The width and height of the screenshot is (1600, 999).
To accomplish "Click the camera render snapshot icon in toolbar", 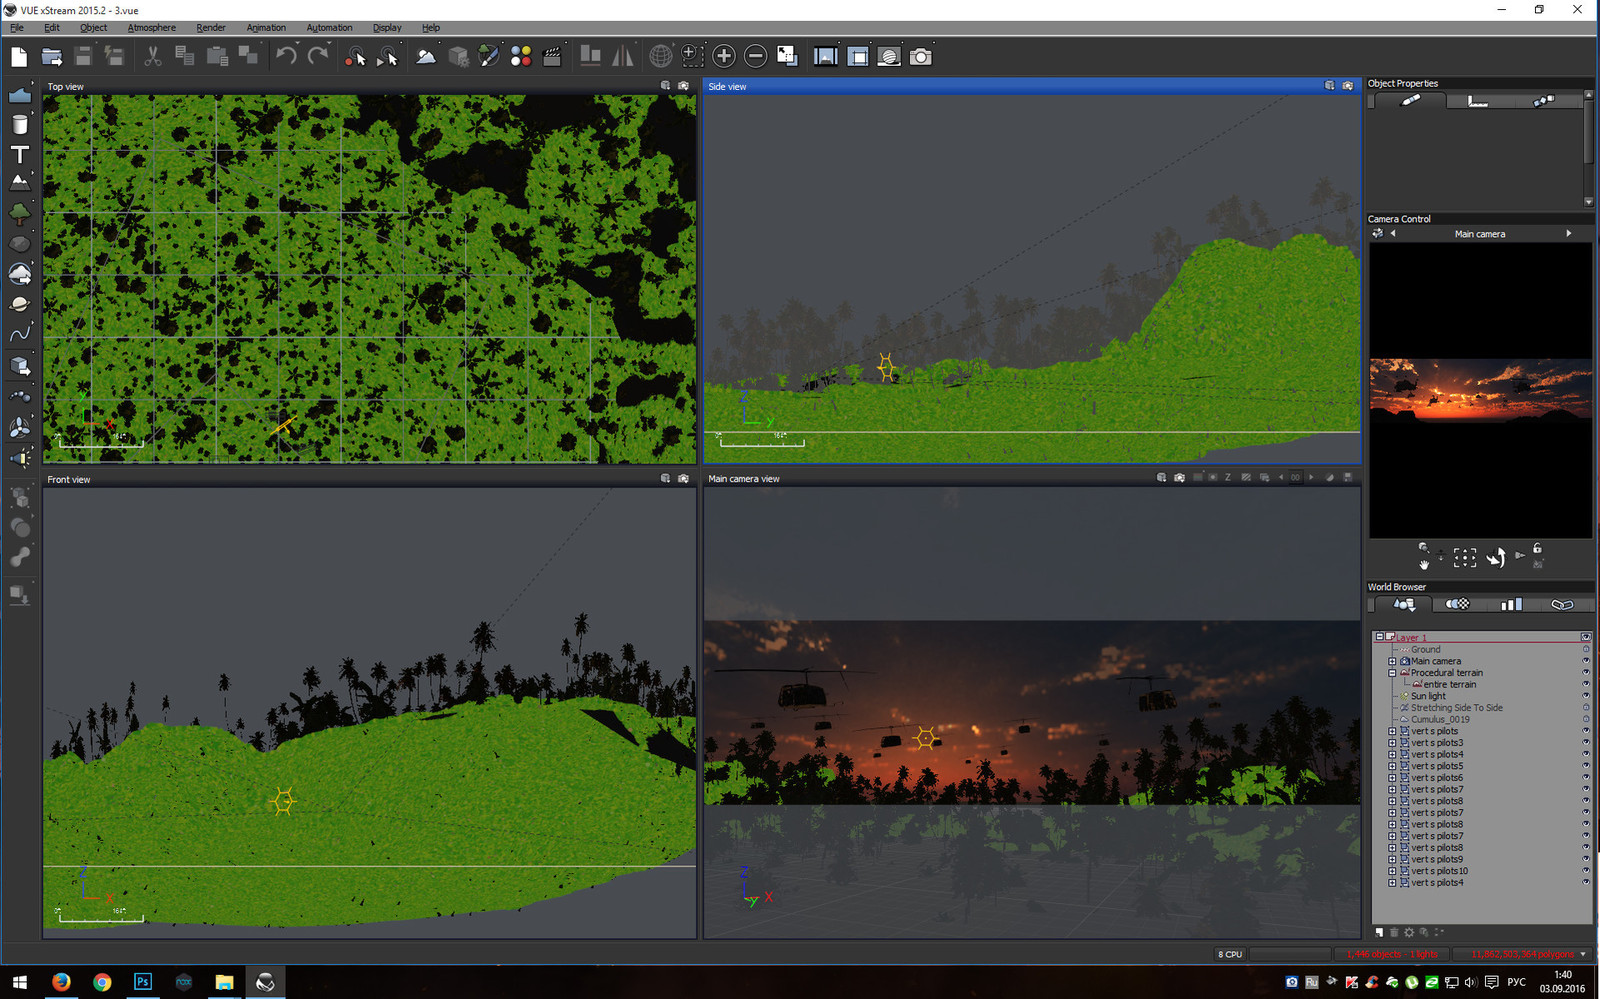I will 921,57.
